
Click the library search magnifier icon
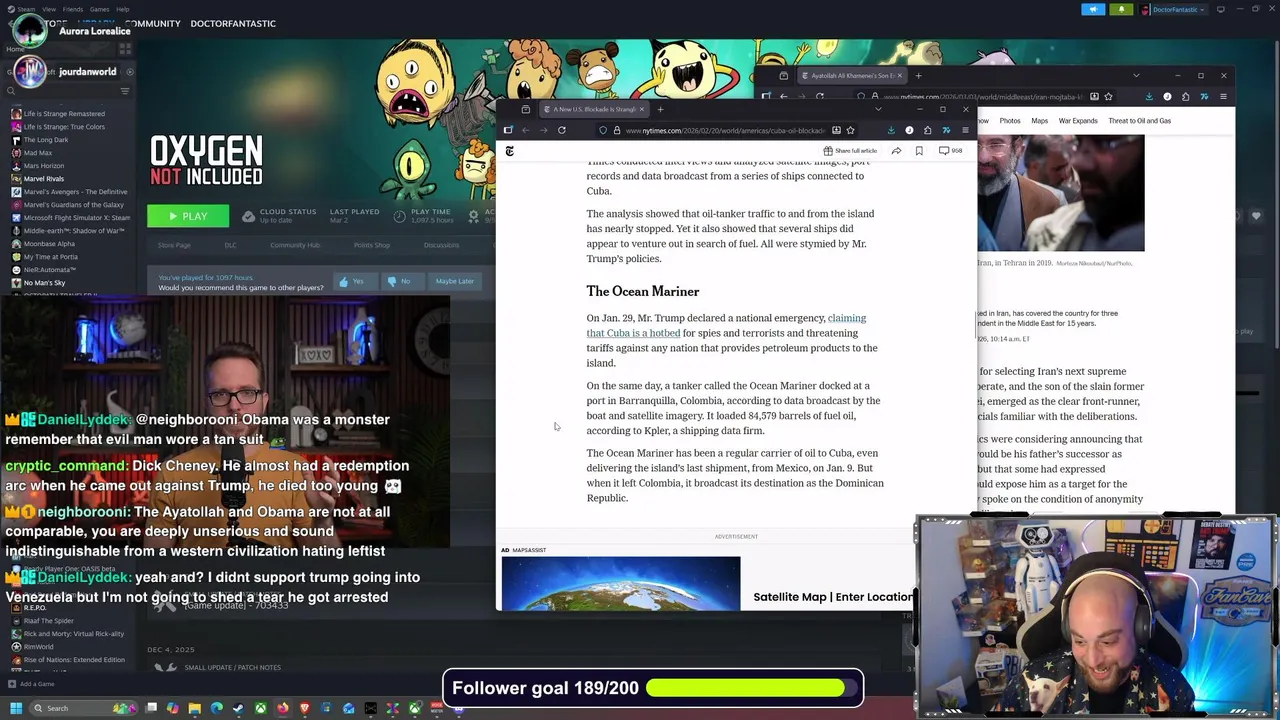[x=13, y=91]
